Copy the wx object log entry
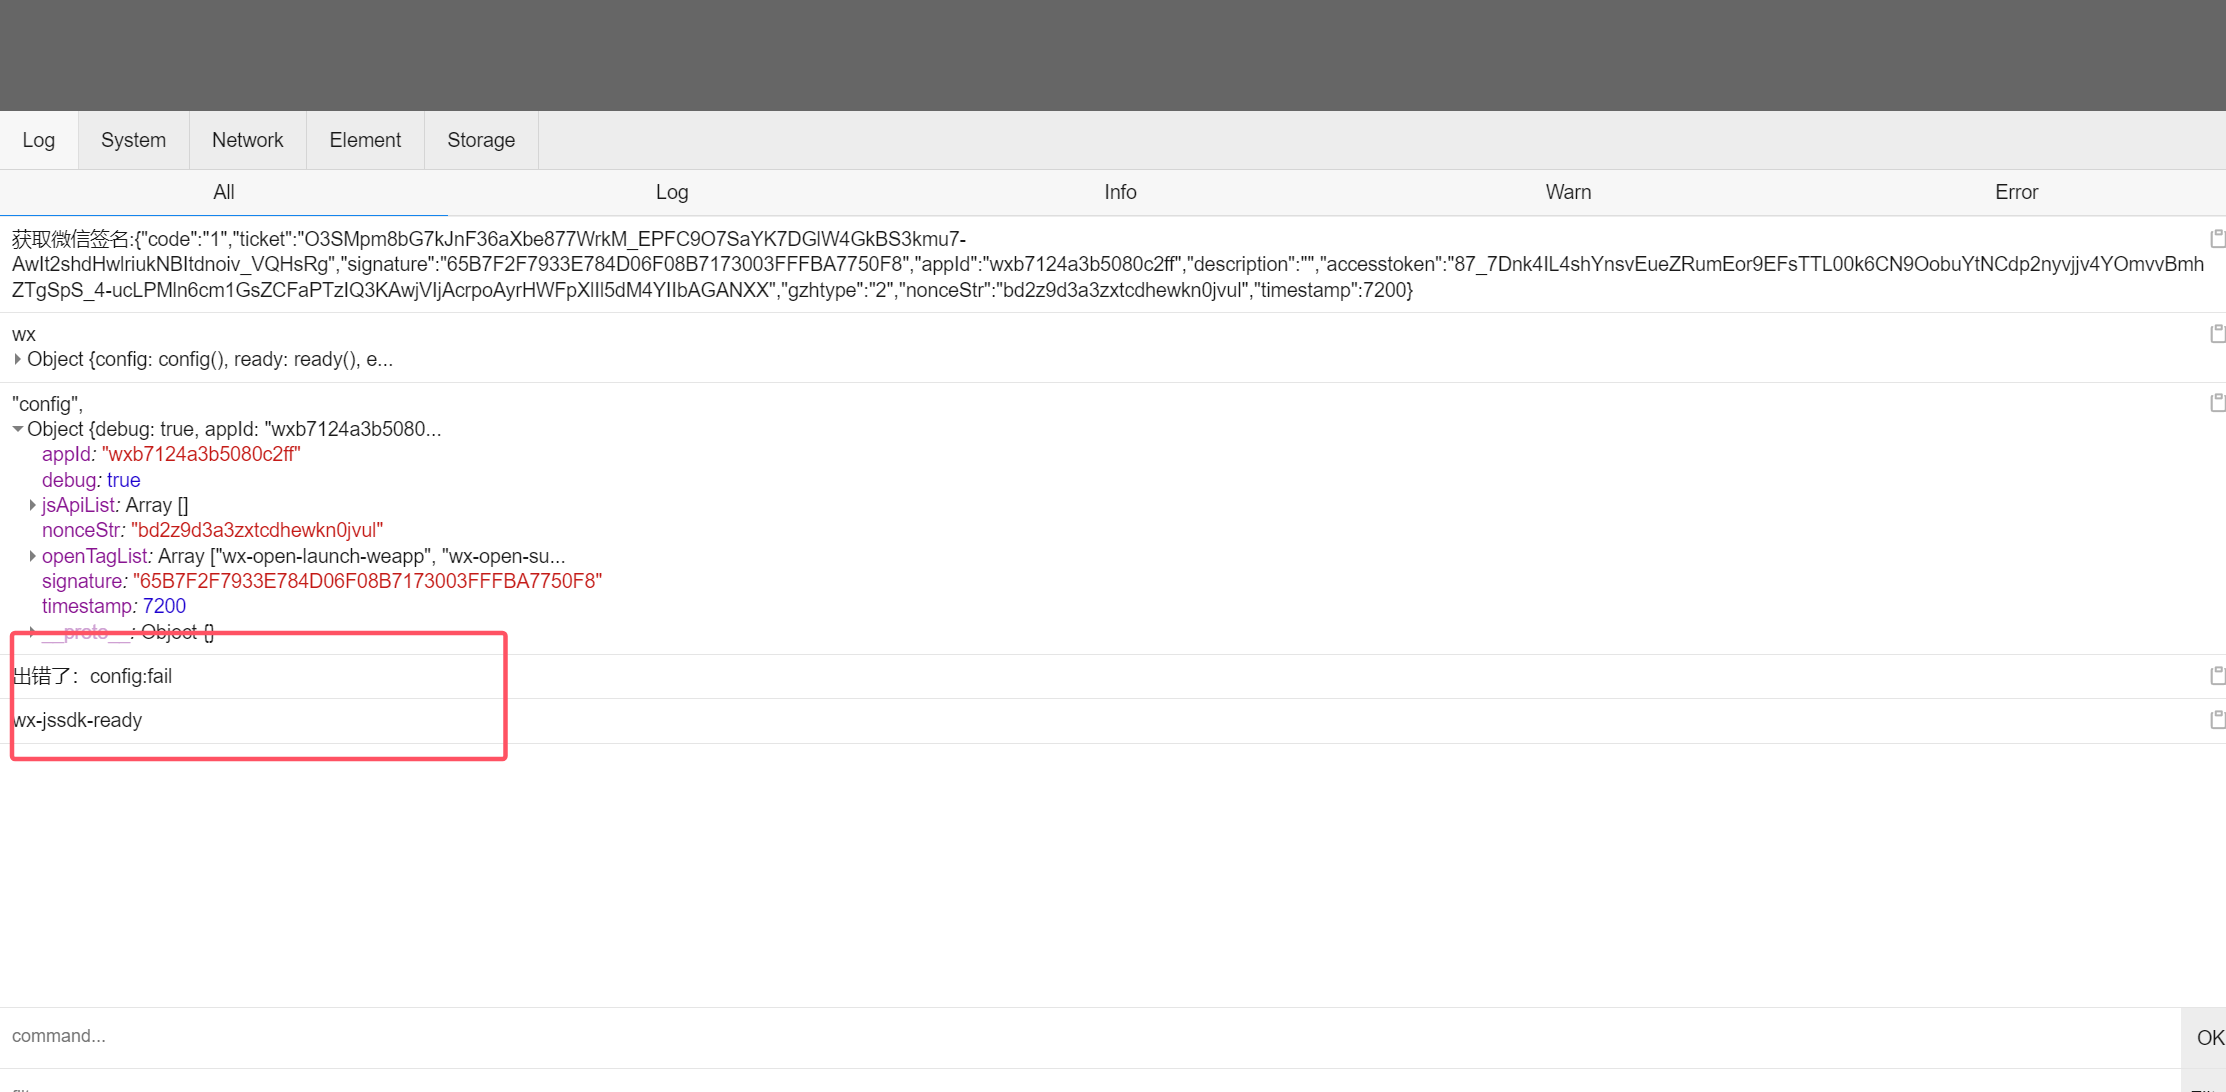 2216,333
